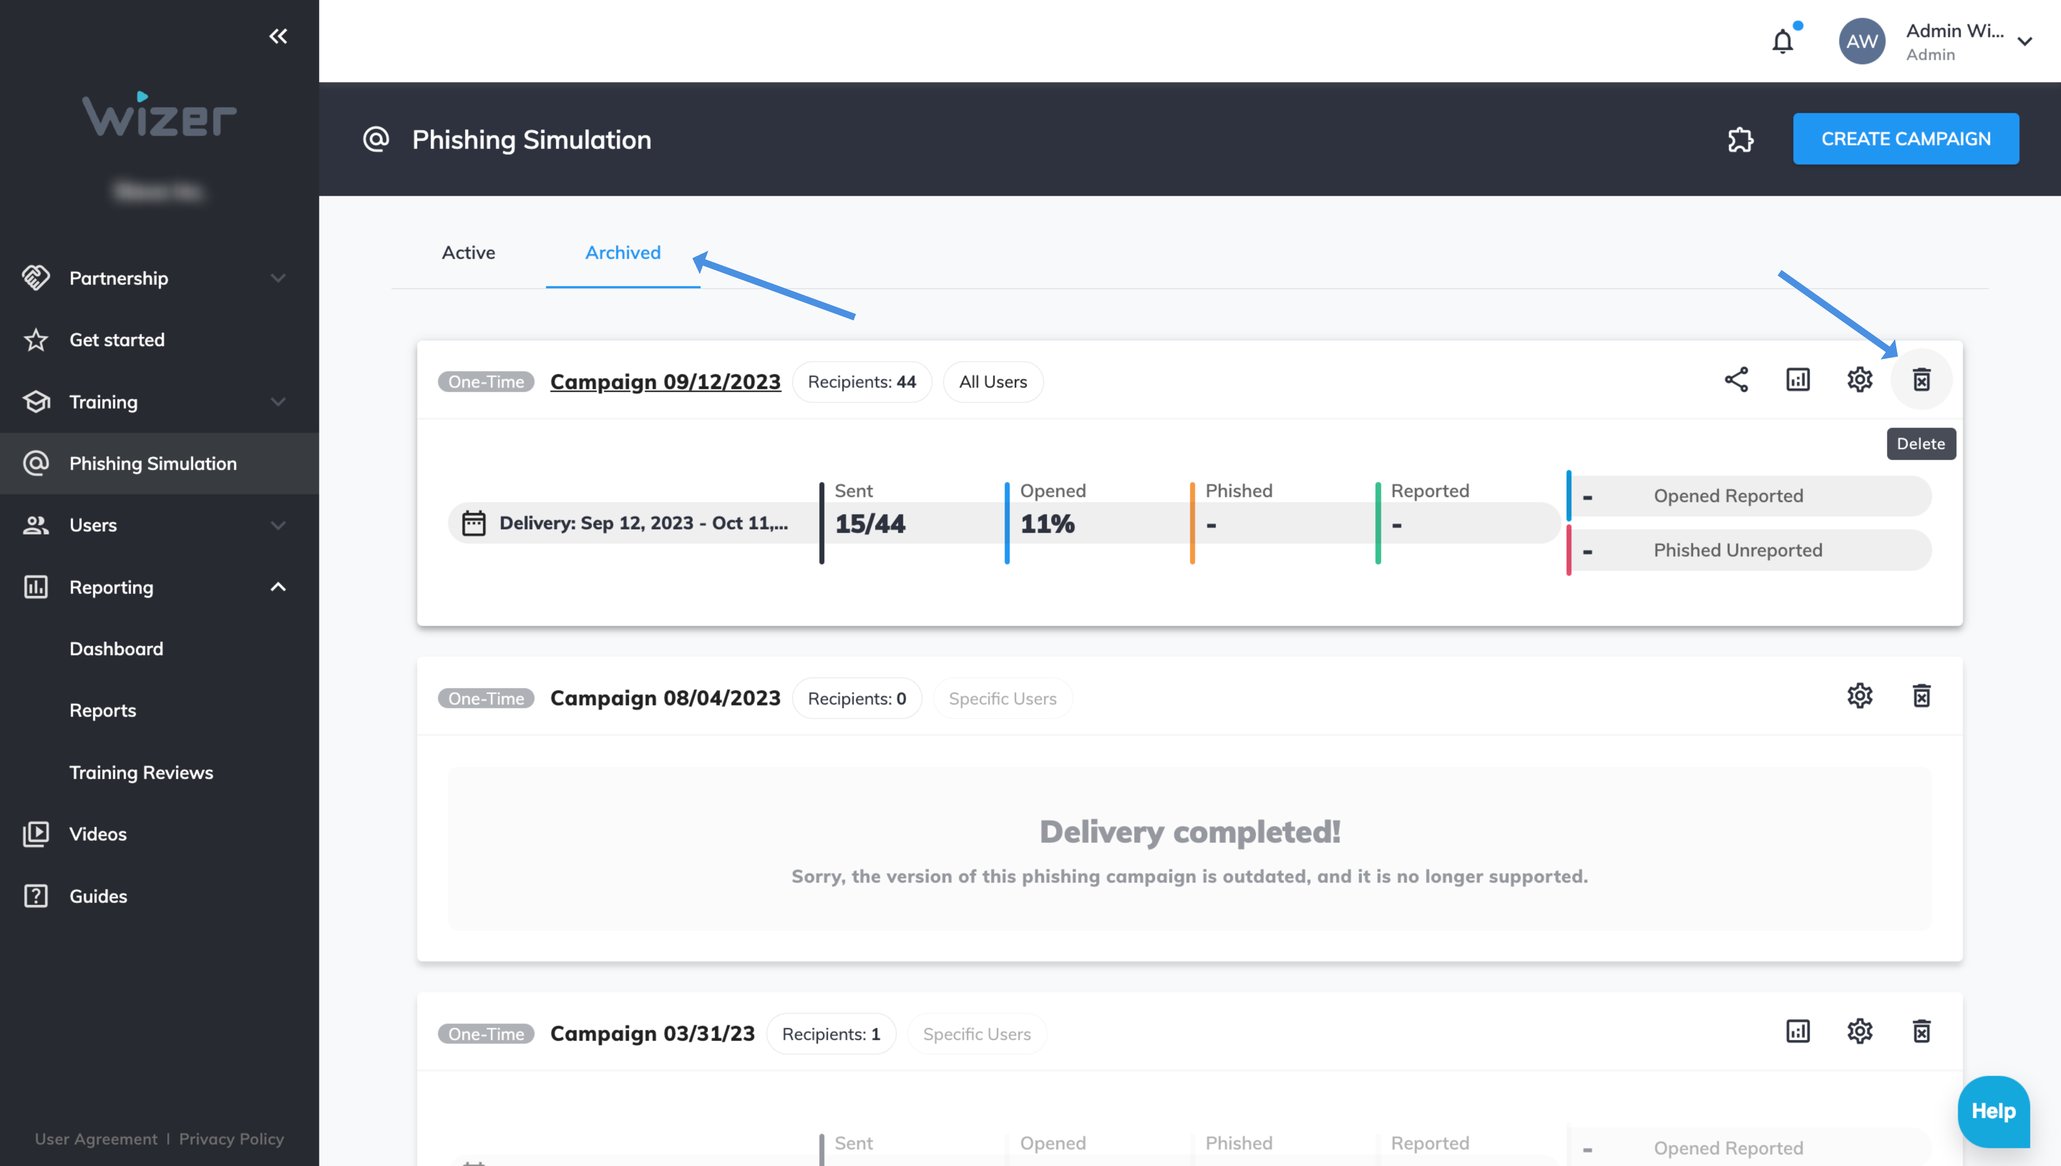
Task: Open the notification bell
Action: click(x=1783, y=41)
